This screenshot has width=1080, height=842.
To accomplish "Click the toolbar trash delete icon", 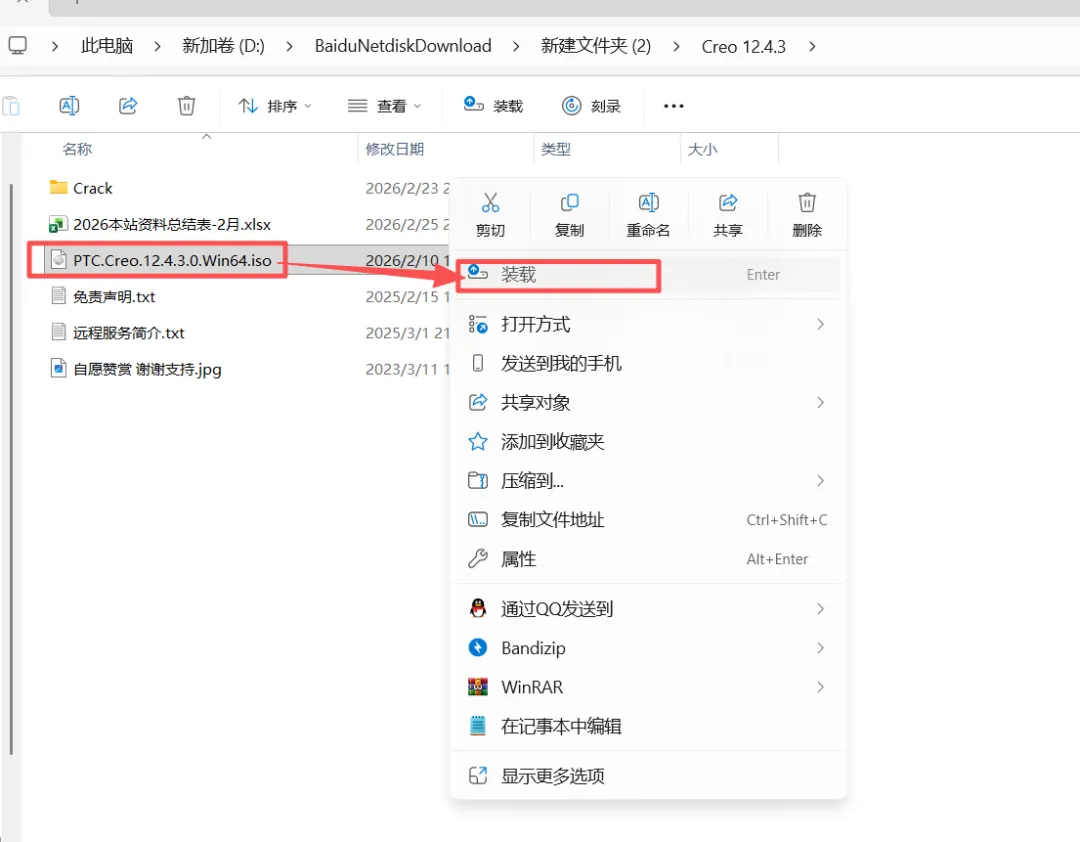I will 187,105.
